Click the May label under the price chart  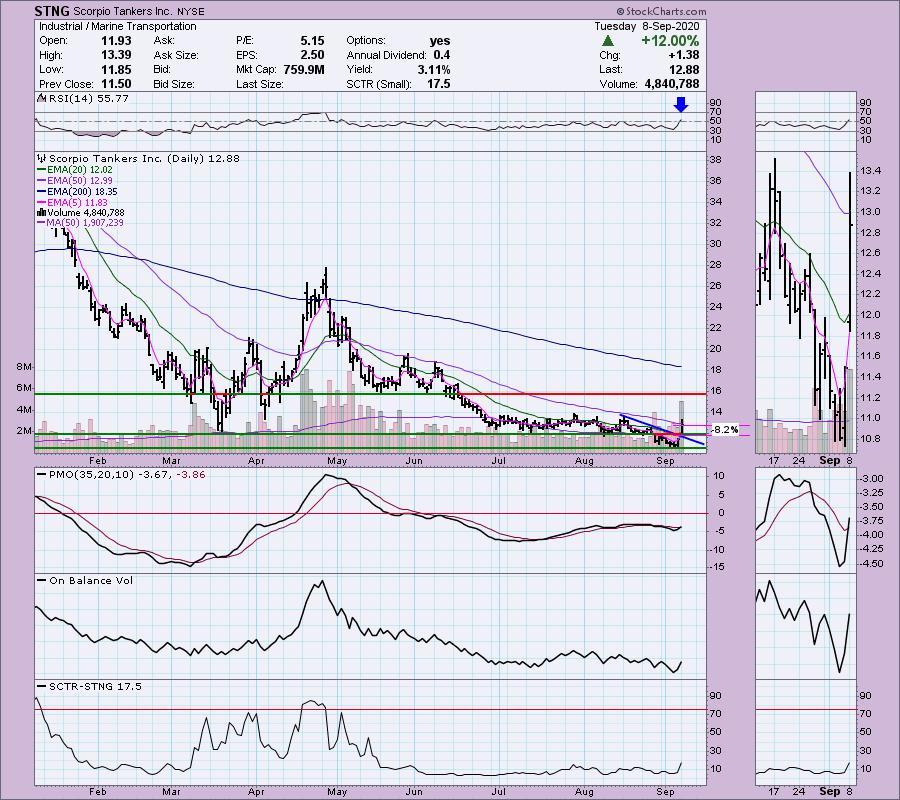pyautogui.click(x=337, y=461)
